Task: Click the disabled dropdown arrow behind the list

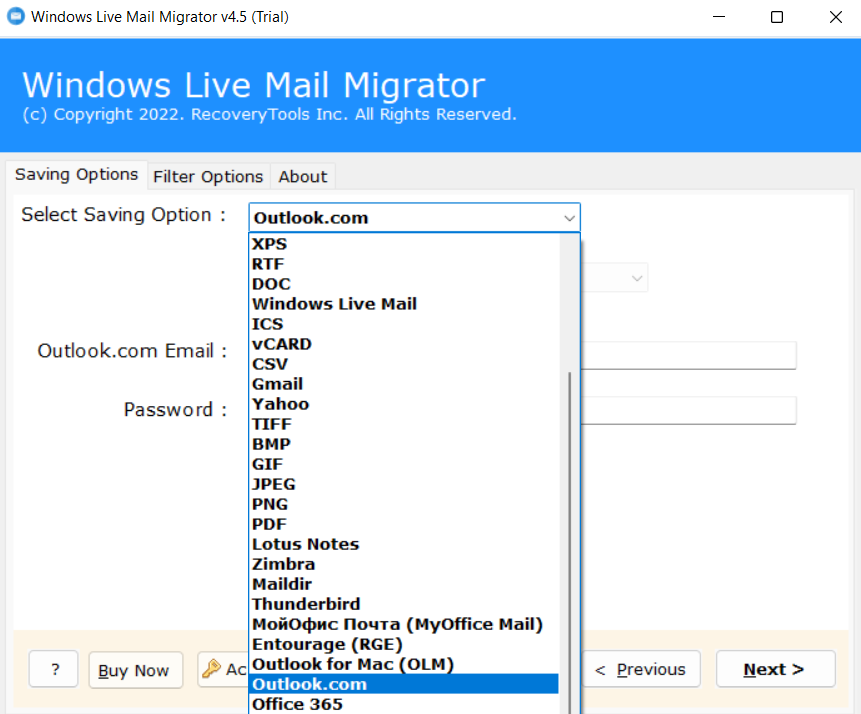Action: 637,278
